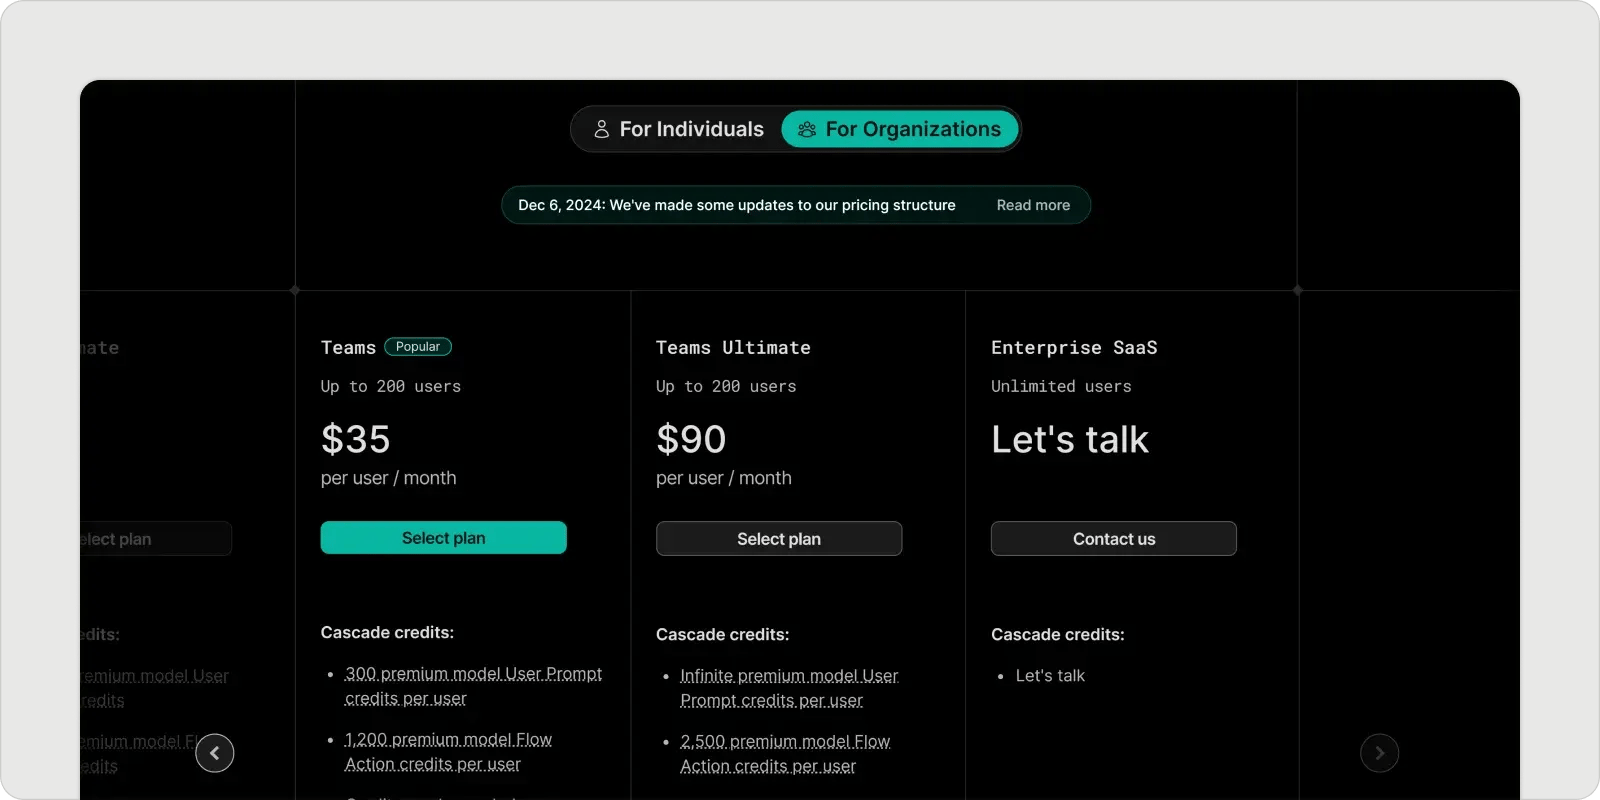Switch to the For Individuals tab label

[691, 129]
